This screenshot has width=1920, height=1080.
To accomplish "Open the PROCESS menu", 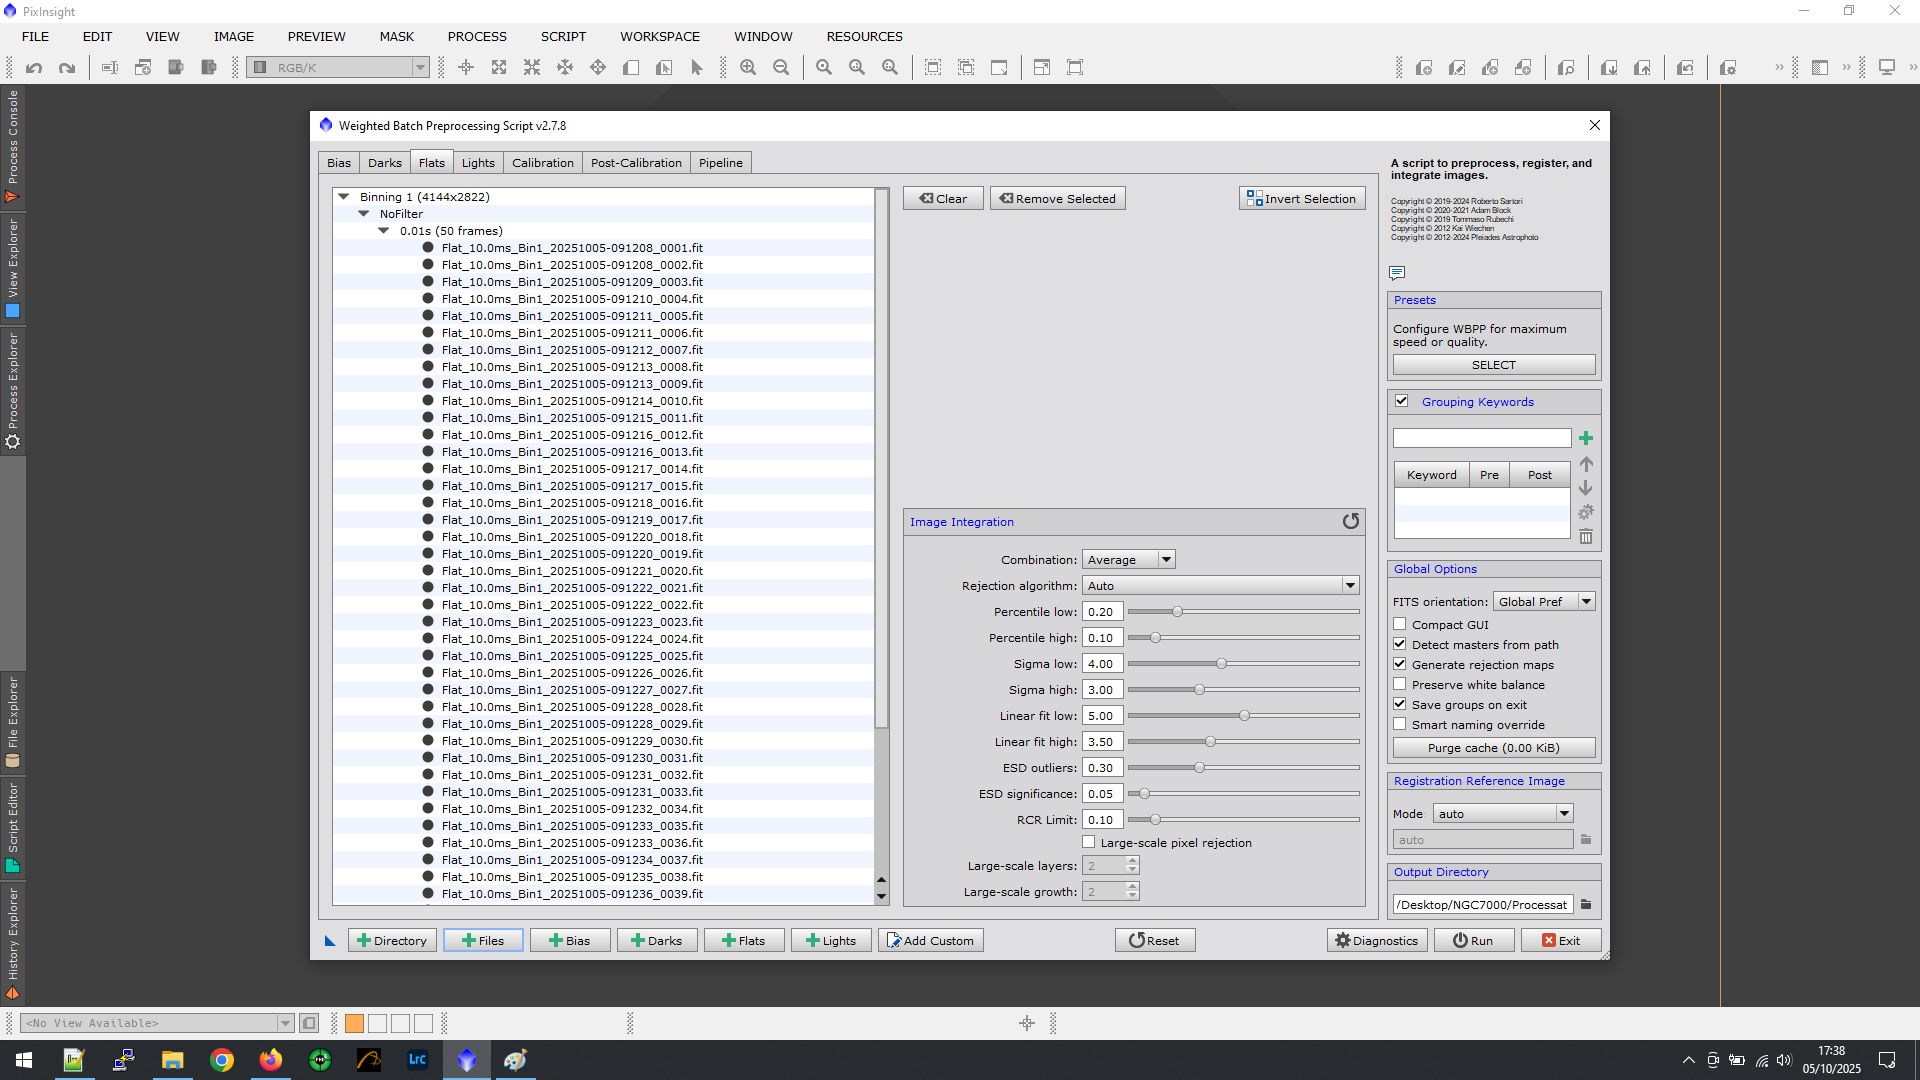I will coord(477,36).
